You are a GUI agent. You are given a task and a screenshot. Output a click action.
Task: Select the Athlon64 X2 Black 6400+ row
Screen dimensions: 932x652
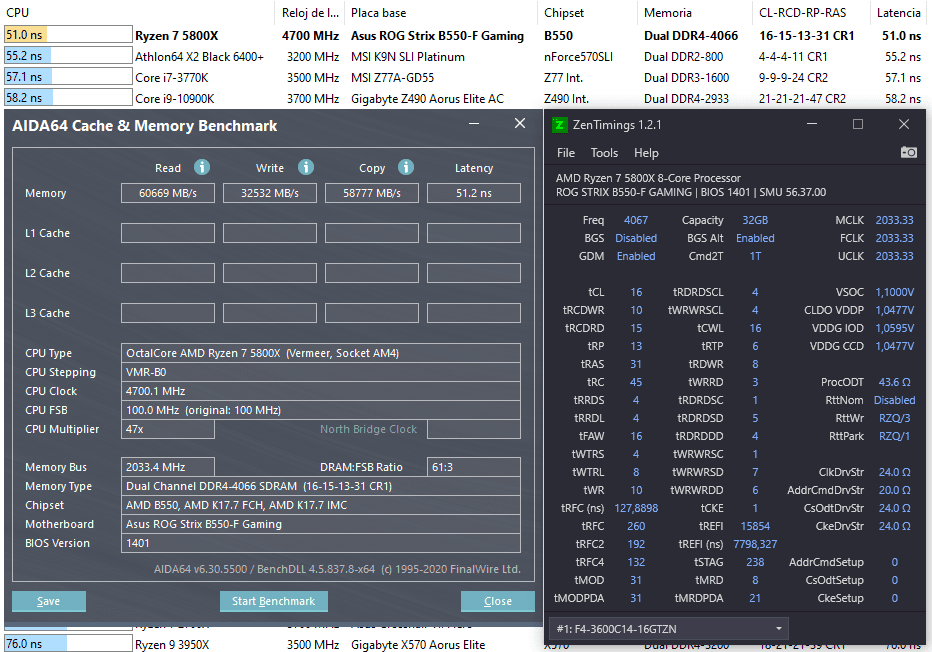click(x=464, y=56)
